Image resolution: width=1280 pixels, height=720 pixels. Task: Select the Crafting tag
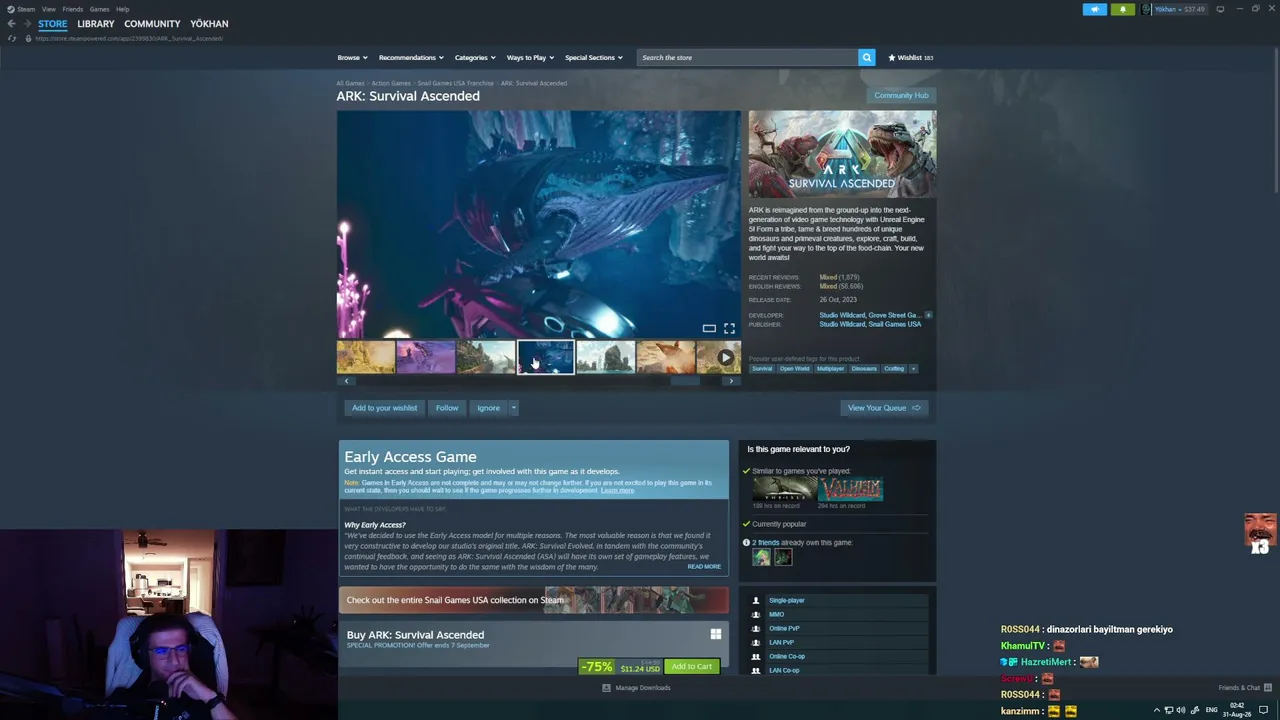[x=894, y=369]
